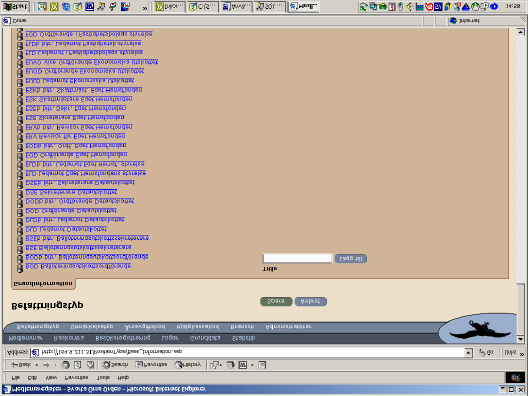Click the page's vertical scrollbar thumb
This screenshot has height=396, width=528.
(520, 309)
